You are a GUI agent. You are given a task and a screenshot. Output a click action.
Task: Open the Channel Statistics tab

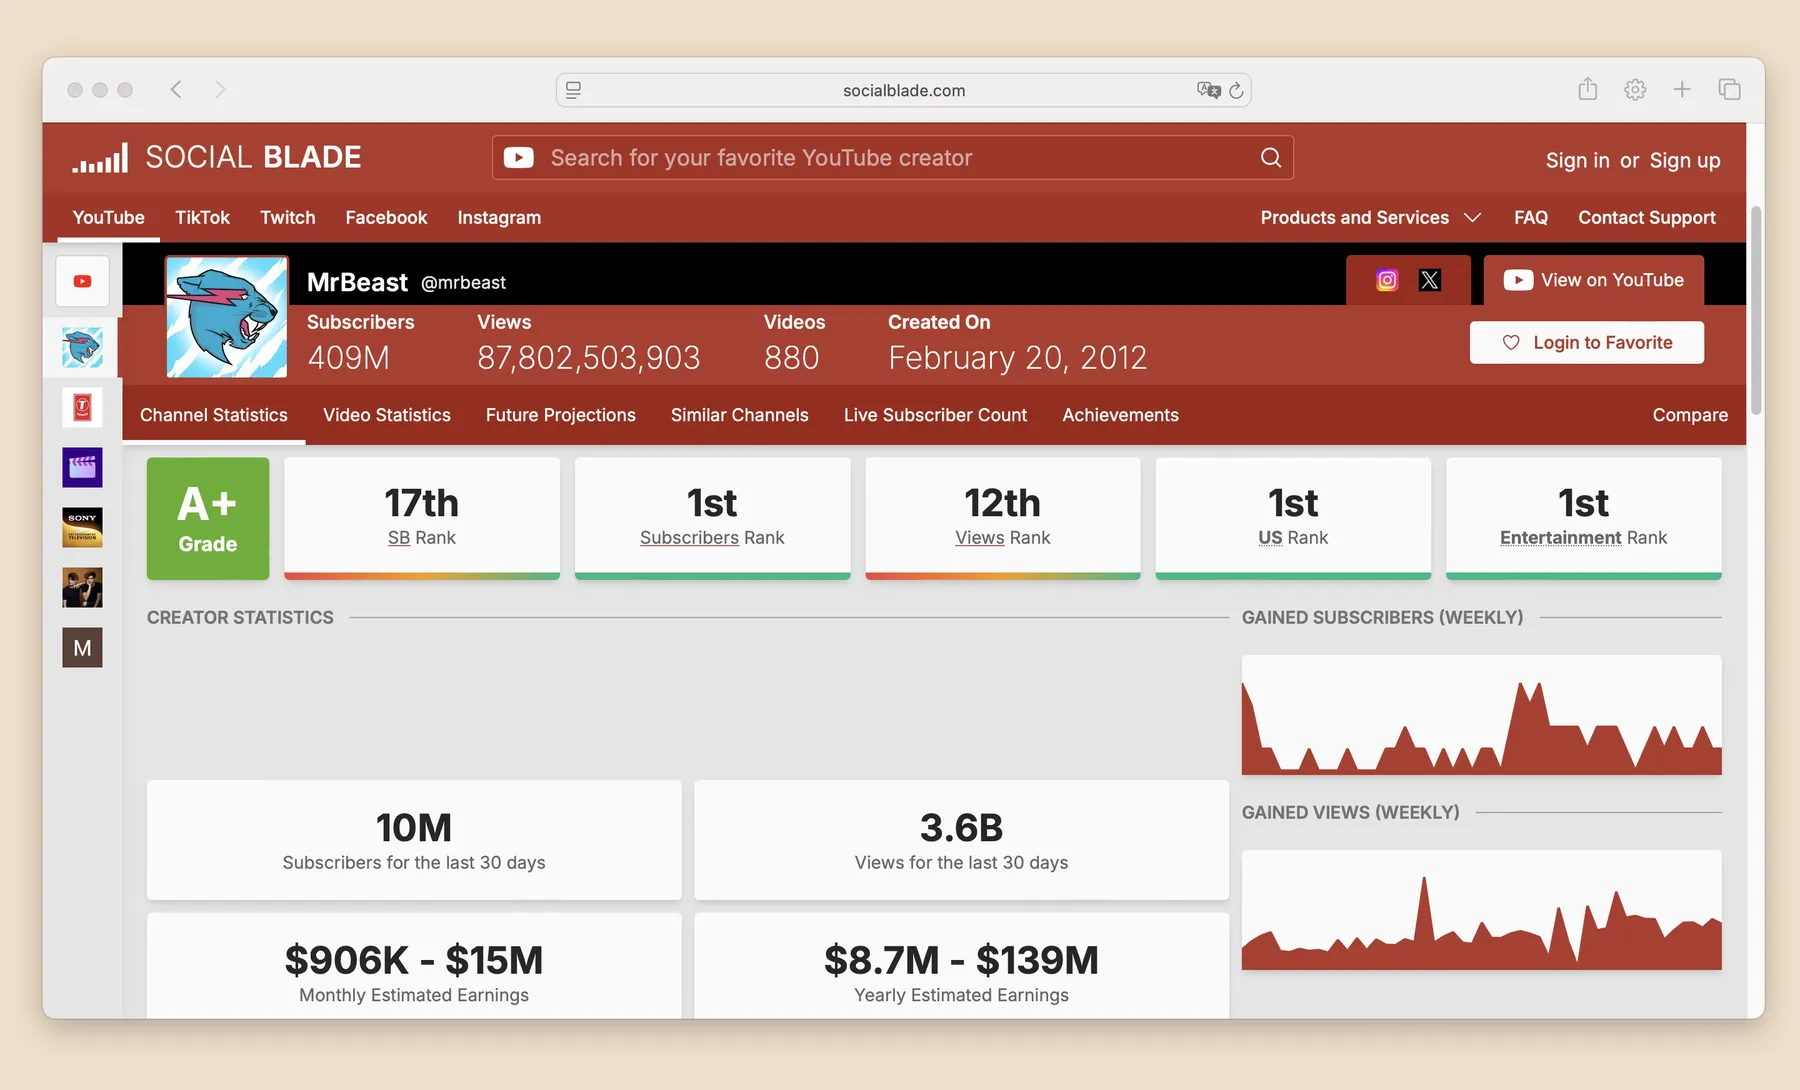click(214, 415)
